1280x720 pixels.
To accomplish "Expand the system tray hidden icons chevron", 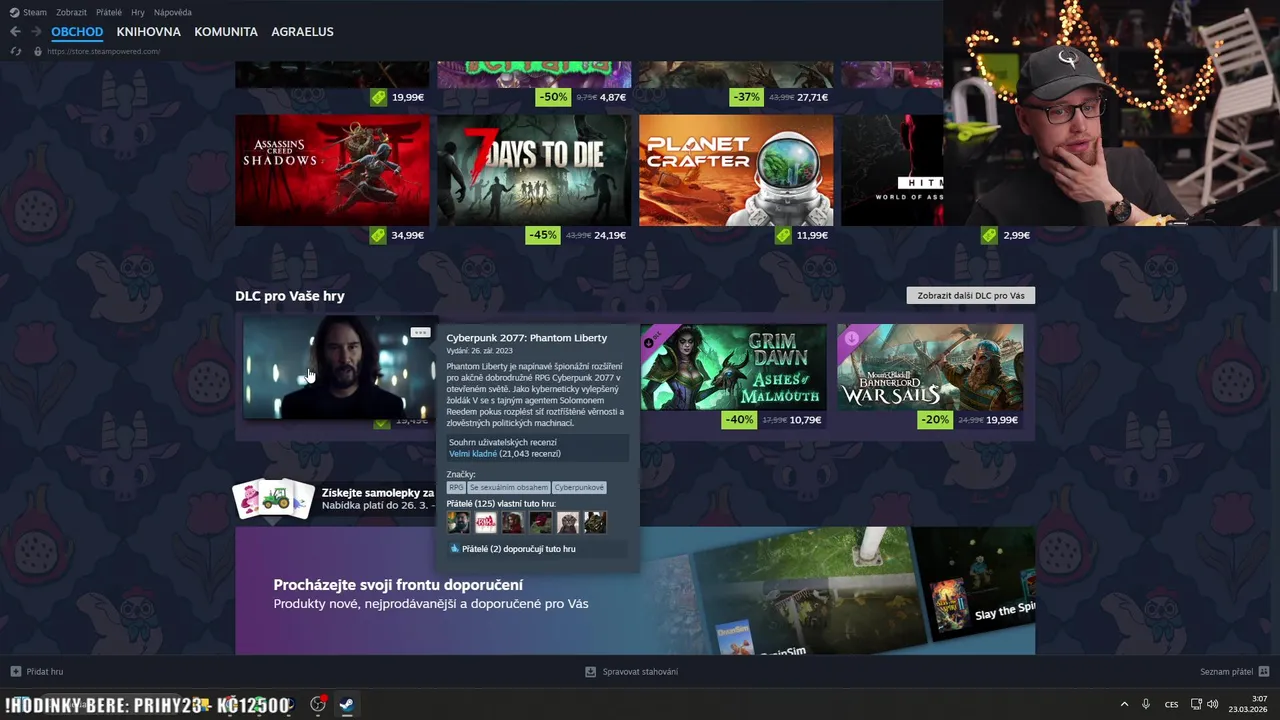I will 1124,704.
